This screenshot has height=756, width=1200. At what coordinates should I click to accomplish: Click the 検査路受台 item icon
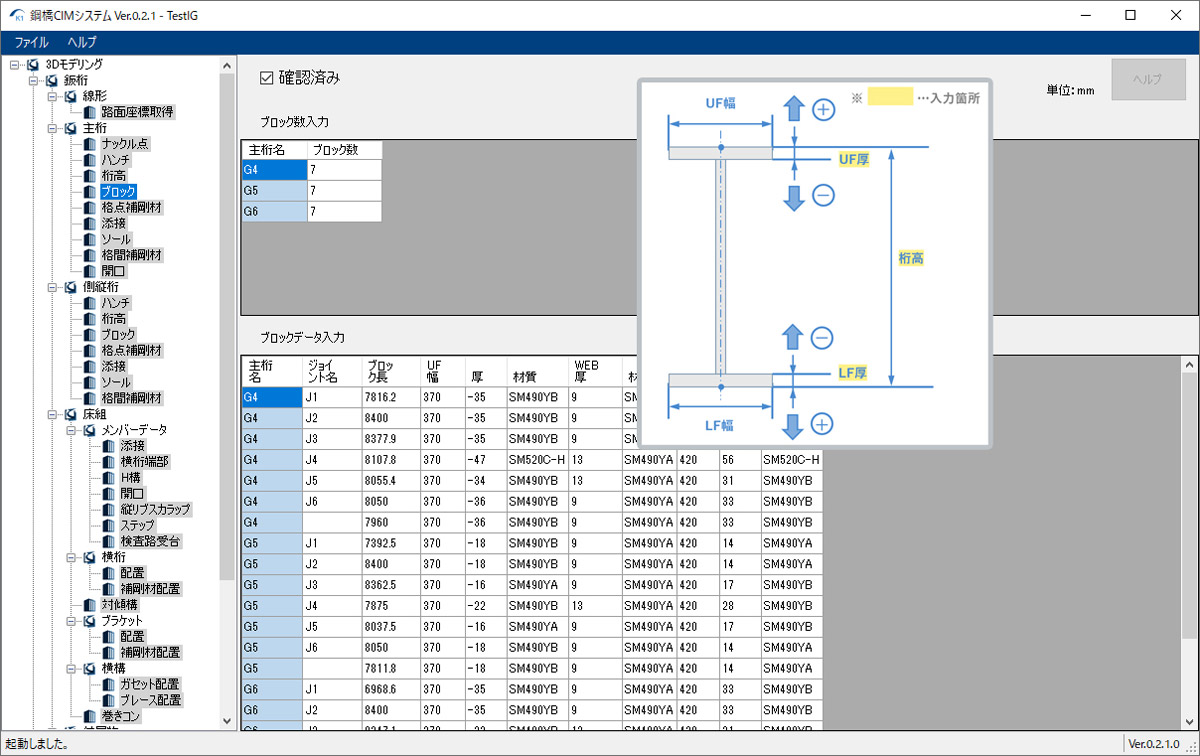(108, 541)
